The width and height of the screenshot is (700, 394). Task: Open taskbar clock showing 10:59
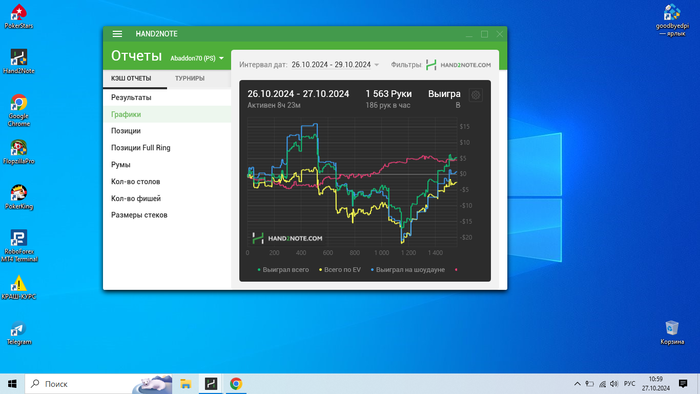tap(656, 384)
